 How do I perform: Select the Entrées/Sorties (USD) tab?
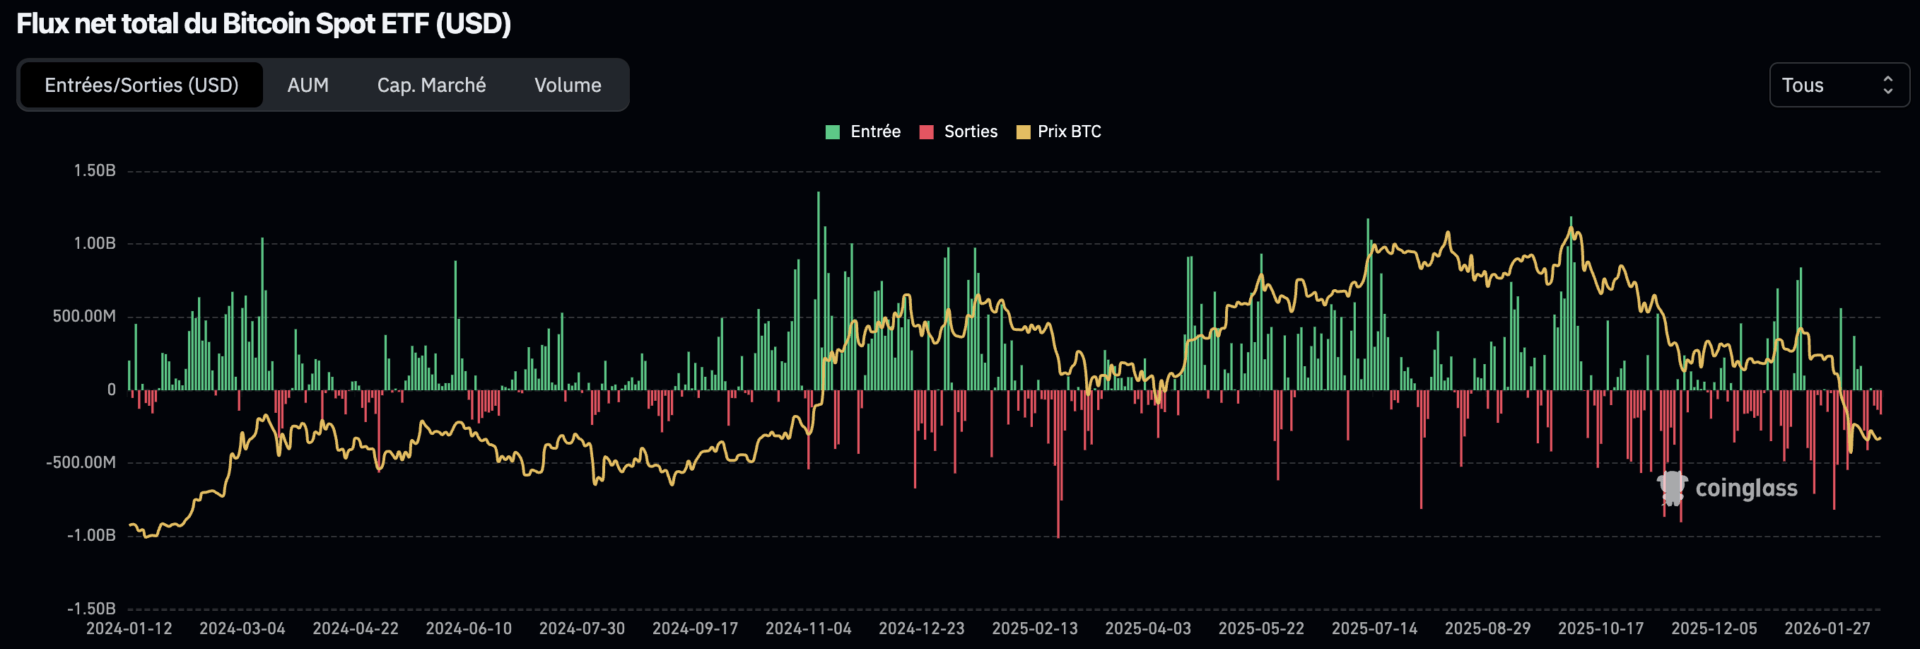pos(141,85)
